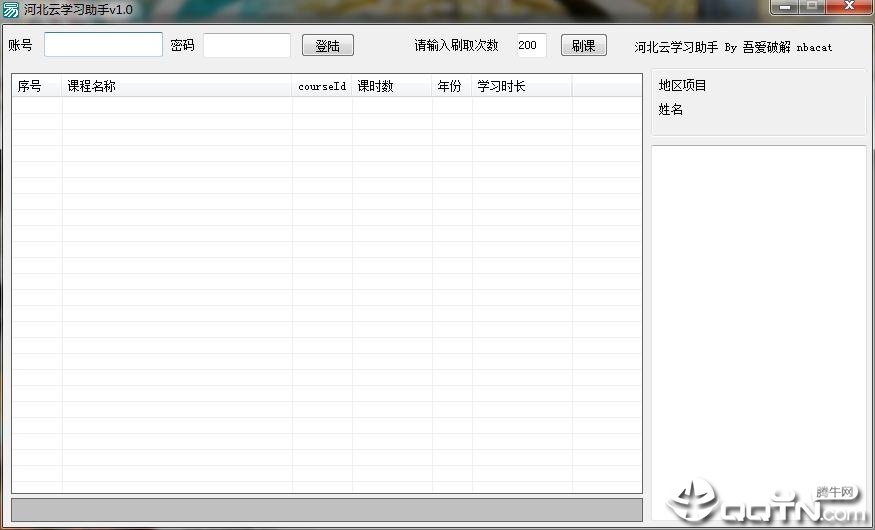Viewport: 875px width, 530px height.
Task: Click the 年份 column header
Action: (452, 86)
